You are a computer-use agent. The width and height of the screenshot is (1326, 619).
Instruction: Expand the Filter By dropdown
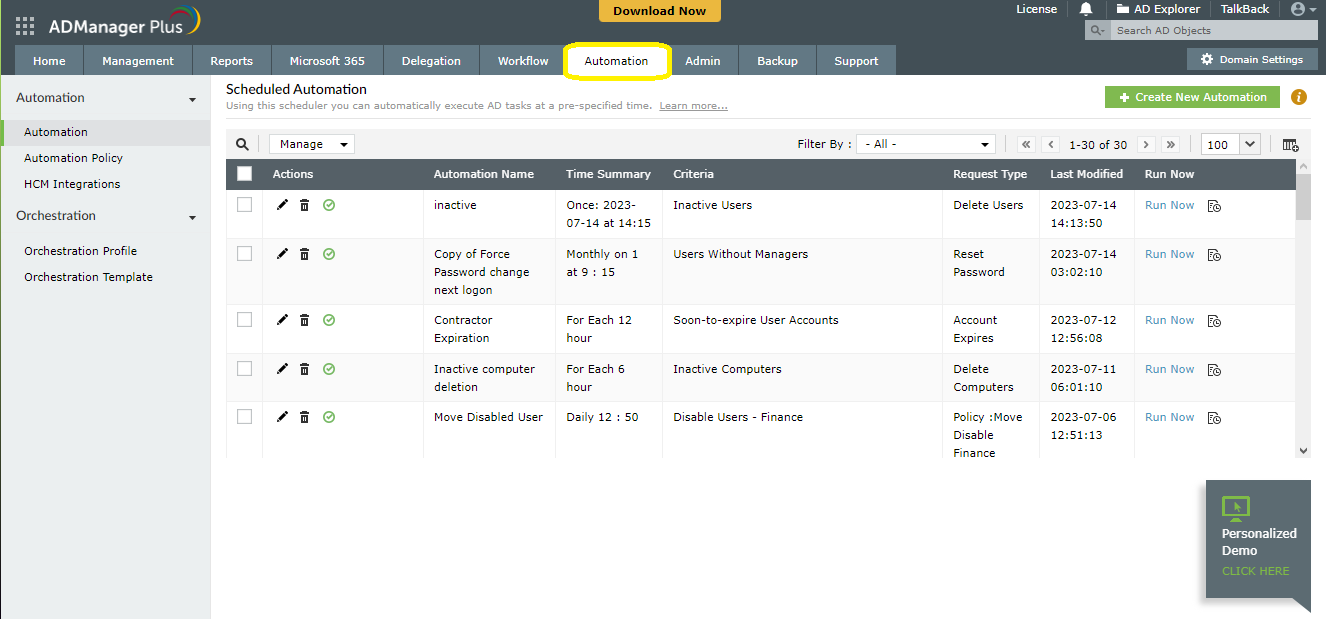pos(926,144)
